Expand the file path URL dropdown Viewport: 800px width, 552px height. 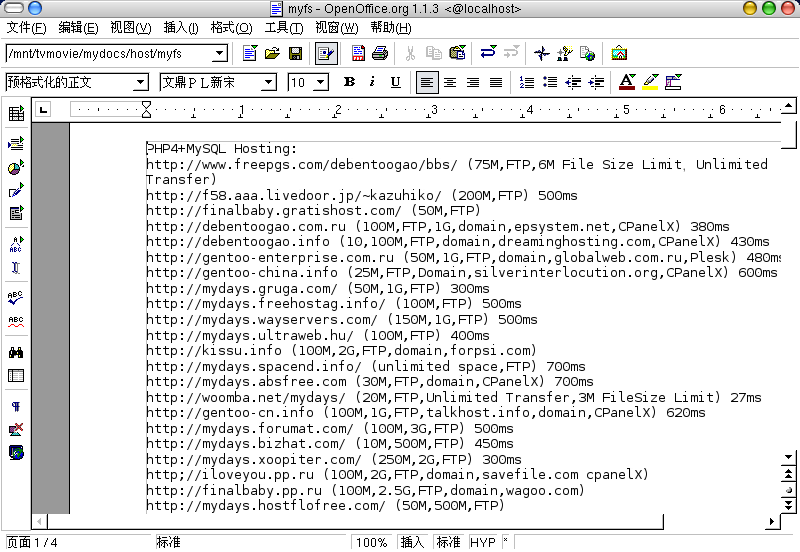click(219, 53)
